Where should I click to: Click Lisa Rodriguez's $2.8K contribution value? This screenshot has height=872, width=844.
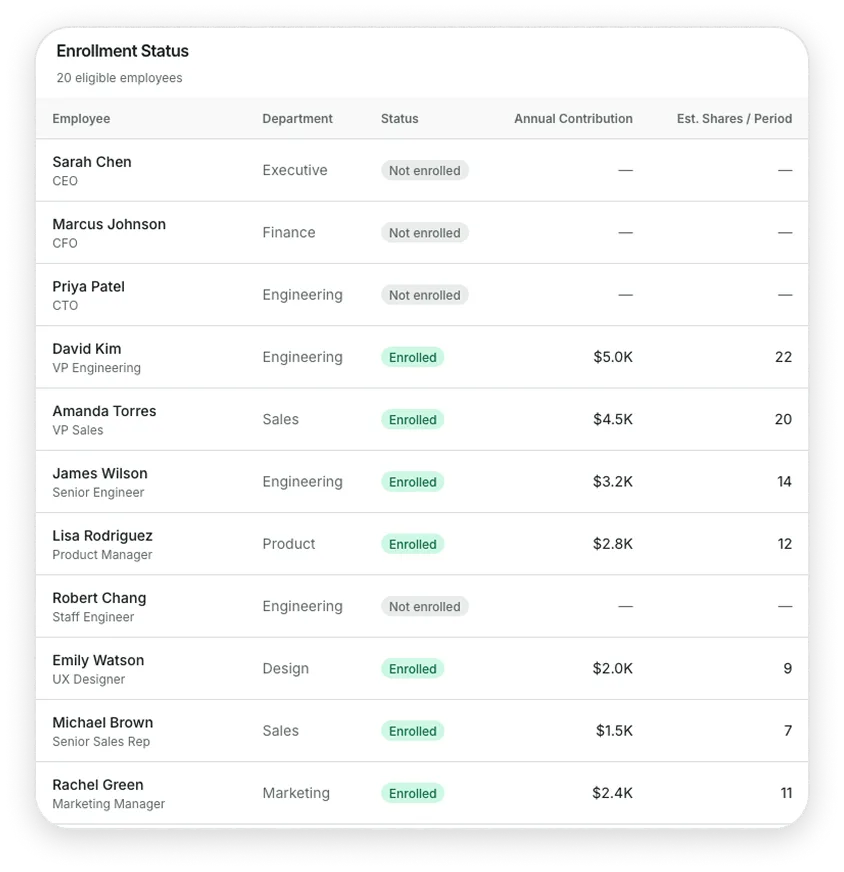(613, 544)
